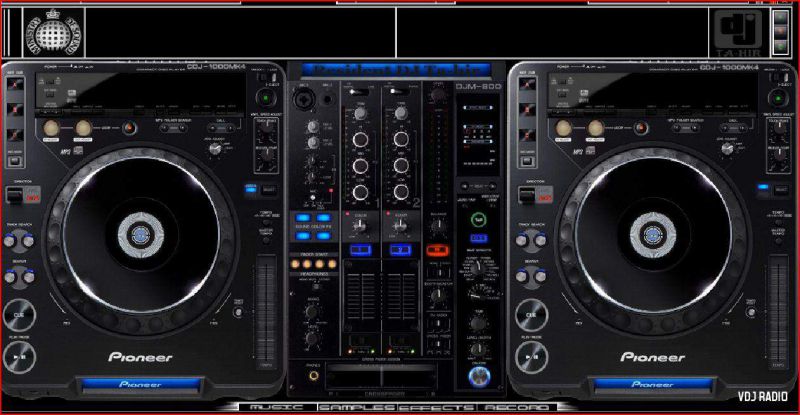Image resolution: width=800 pixels, height=415 pixels.
Task: Toggle the orange master cue button
Action: point(437,250)
